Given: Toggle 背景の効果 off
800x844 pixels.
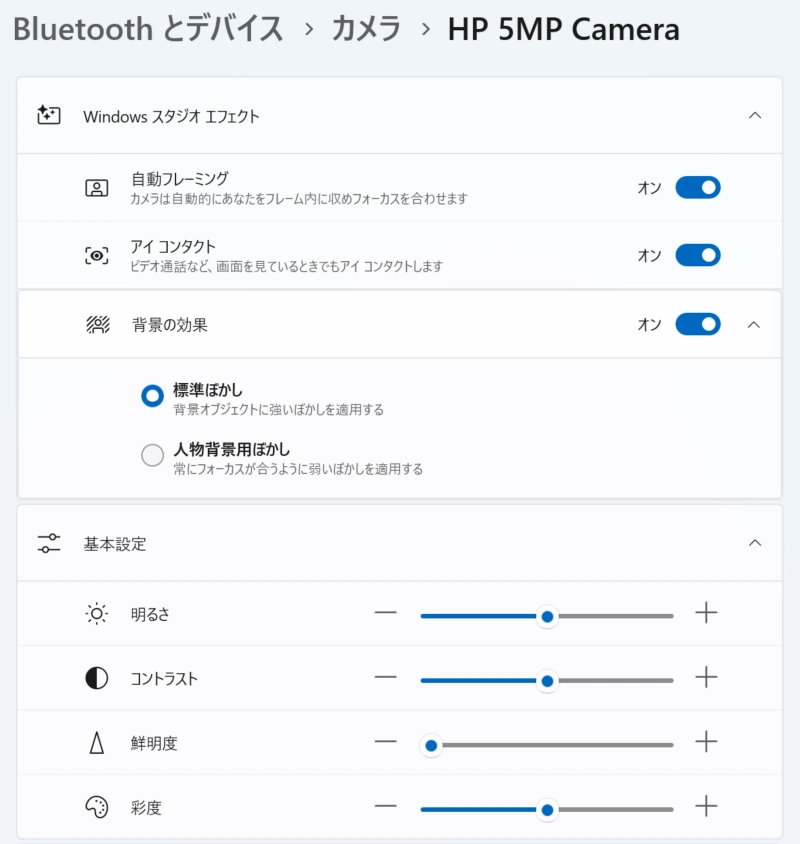Looking at the screenshot, I should point(698,324).
